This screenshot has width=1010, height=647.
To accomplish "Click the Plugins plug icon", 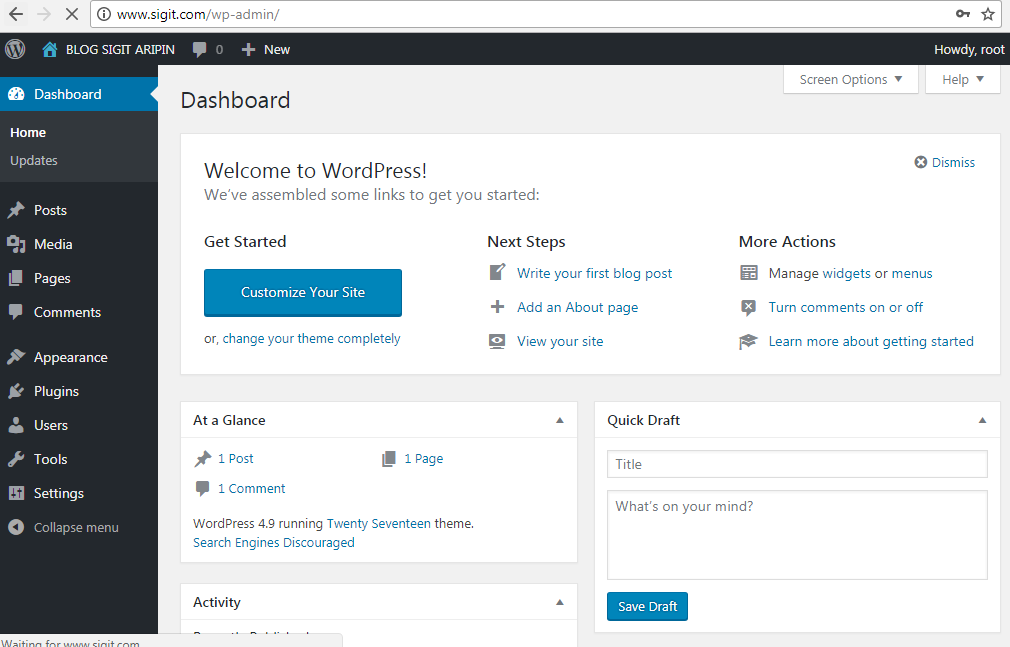I will (x=16, y=391).
